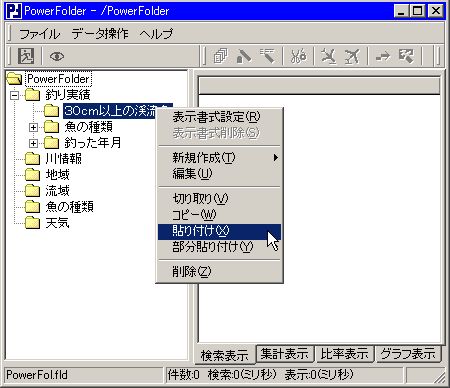Click the folder icon beside 釣り実績
The image size is (450, 388).
point(32,95)
